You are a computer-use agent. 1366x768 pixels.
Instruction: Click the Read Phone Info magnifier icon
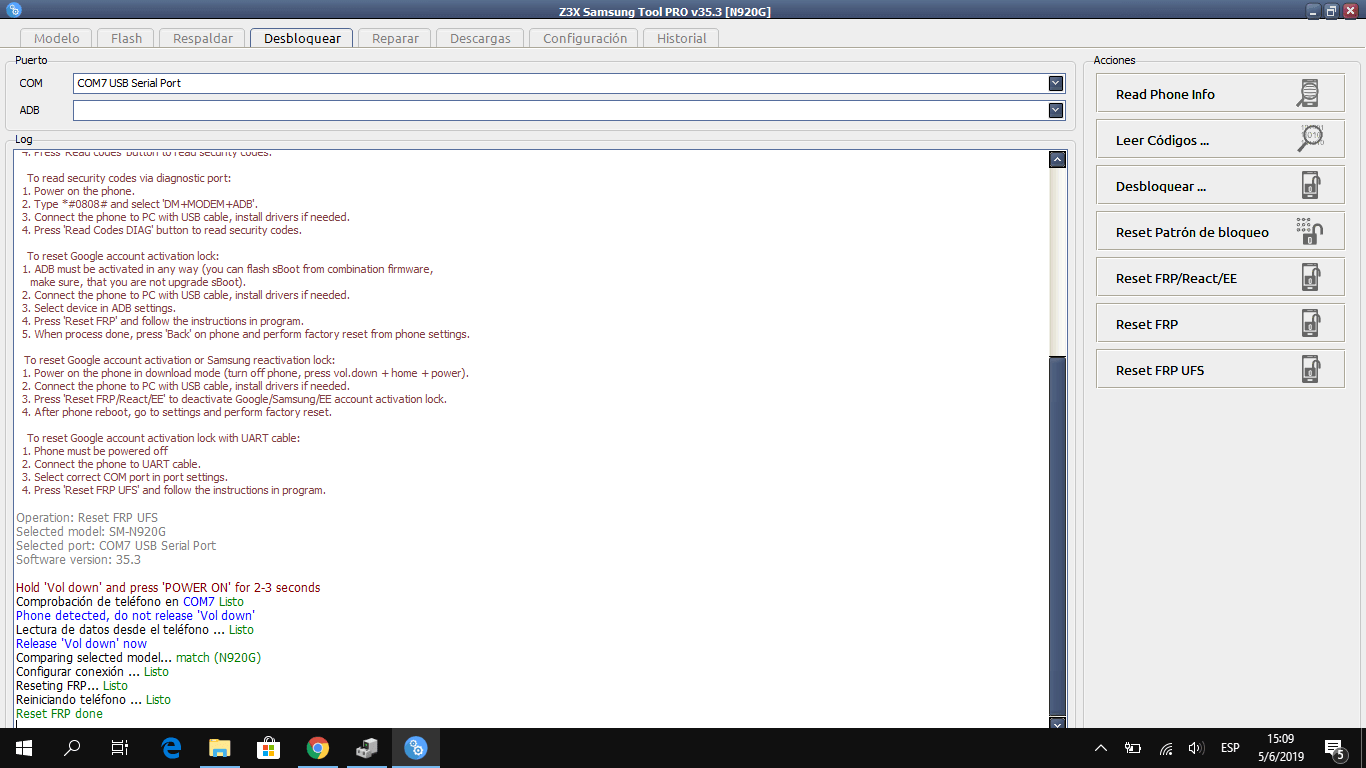pyautogui.click(x=1308, y=94)
